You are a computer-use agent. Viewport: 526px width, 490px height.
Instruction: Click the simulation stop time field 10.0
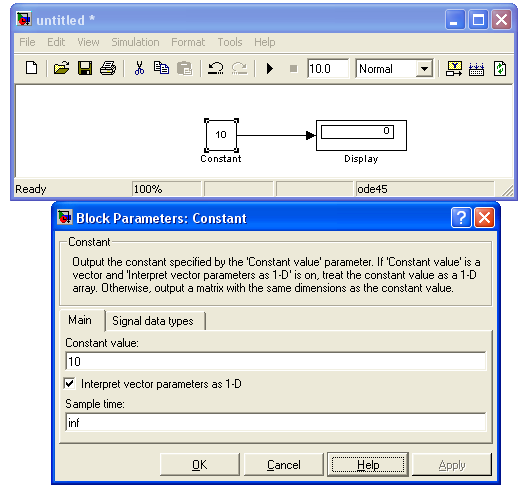(x=328, y=69)
